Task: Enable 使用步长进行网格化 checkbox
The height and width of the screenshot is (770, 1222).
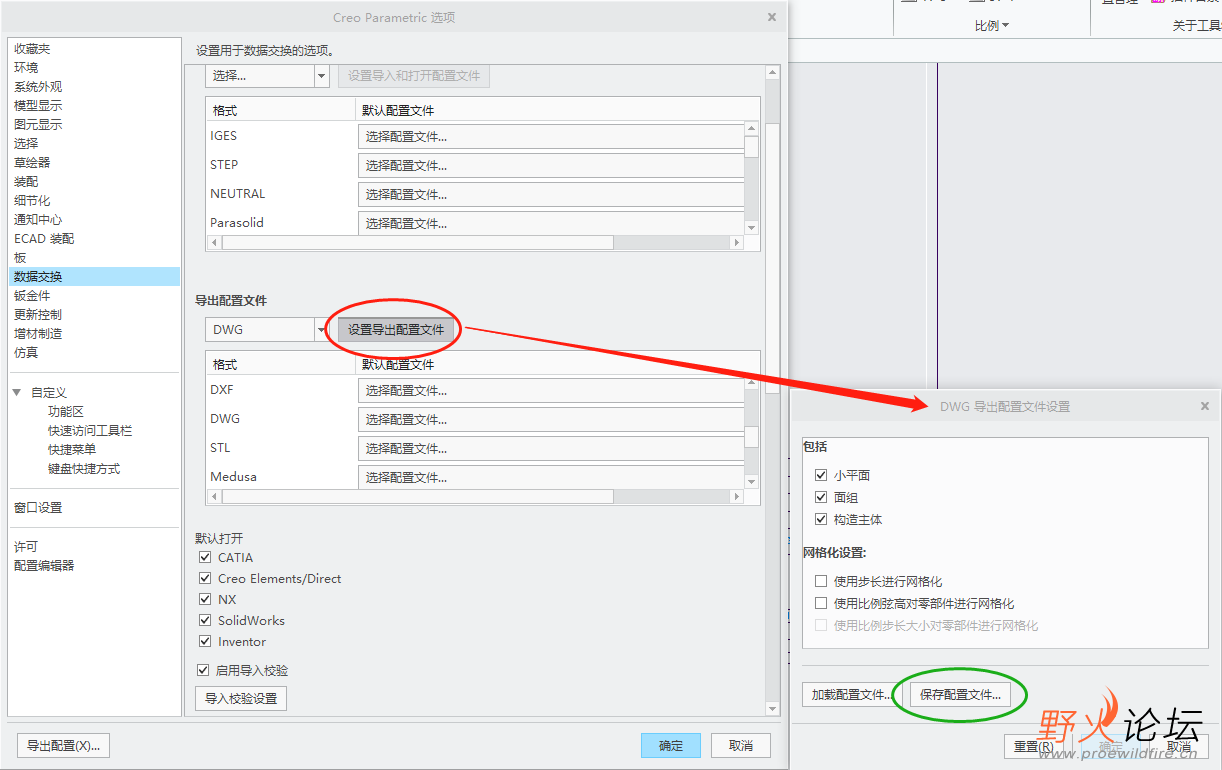Action: click(821, 582)
